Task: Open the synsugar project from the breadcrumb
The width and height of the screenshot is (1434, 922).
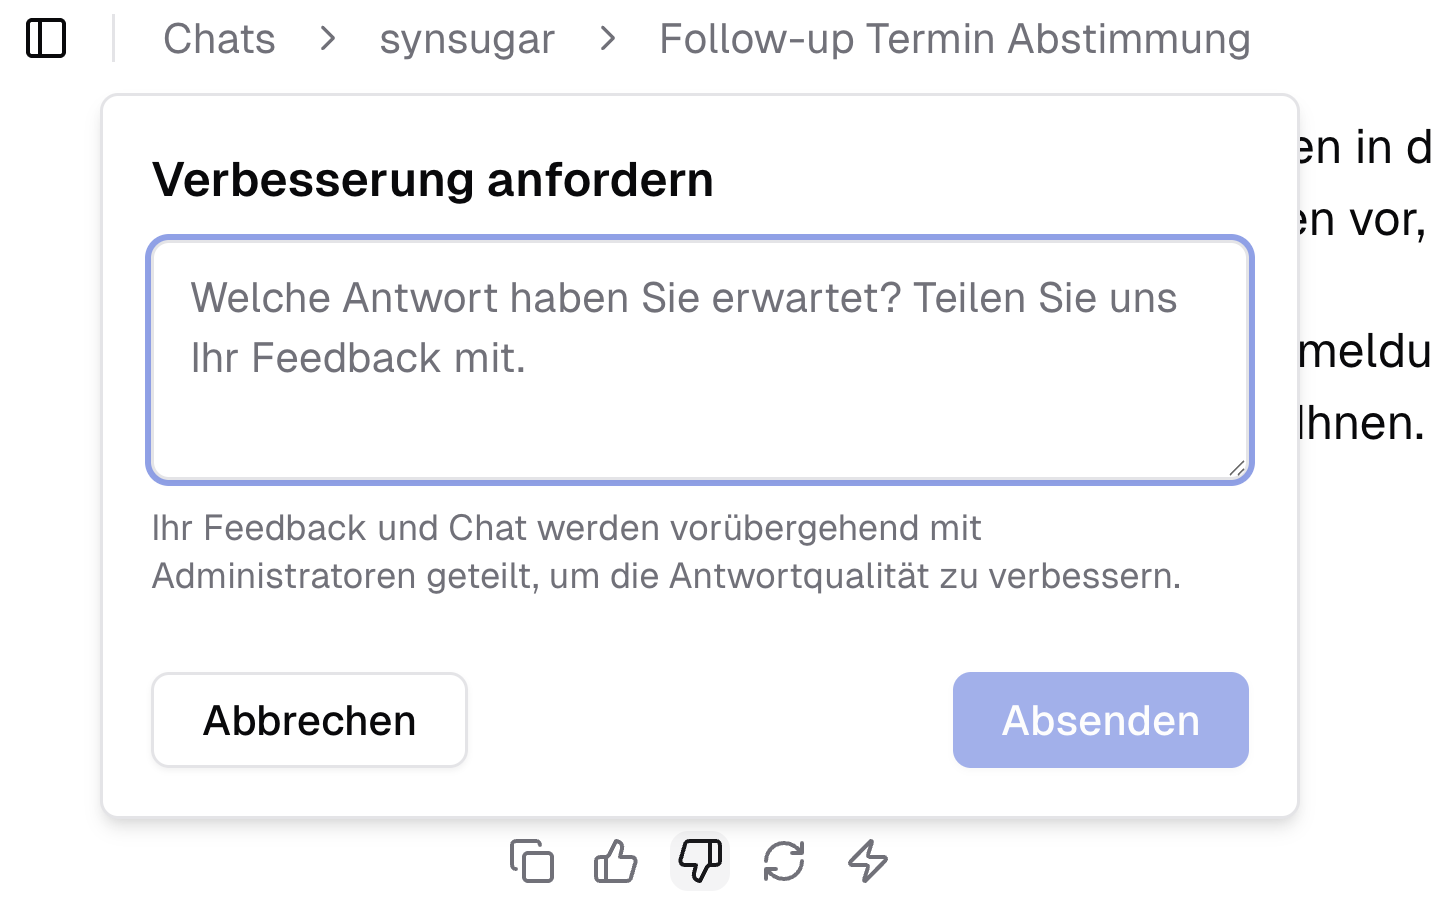Action: tap(466, 40)
